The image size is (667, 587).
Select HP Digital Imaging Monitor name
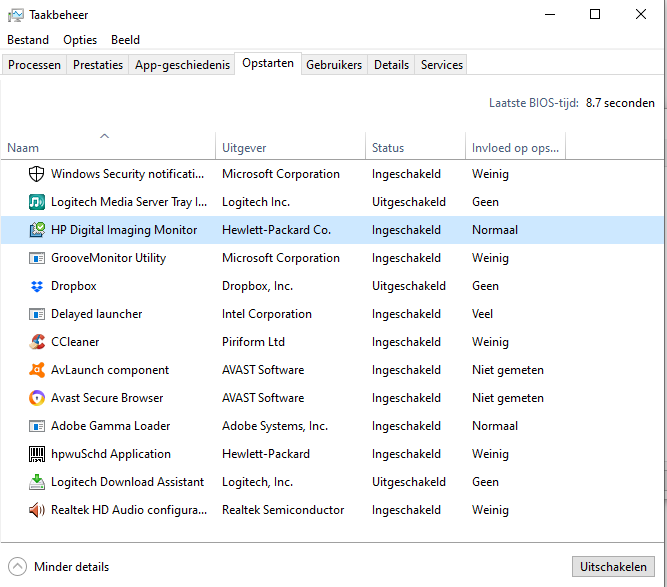click(x=124, y=230)
